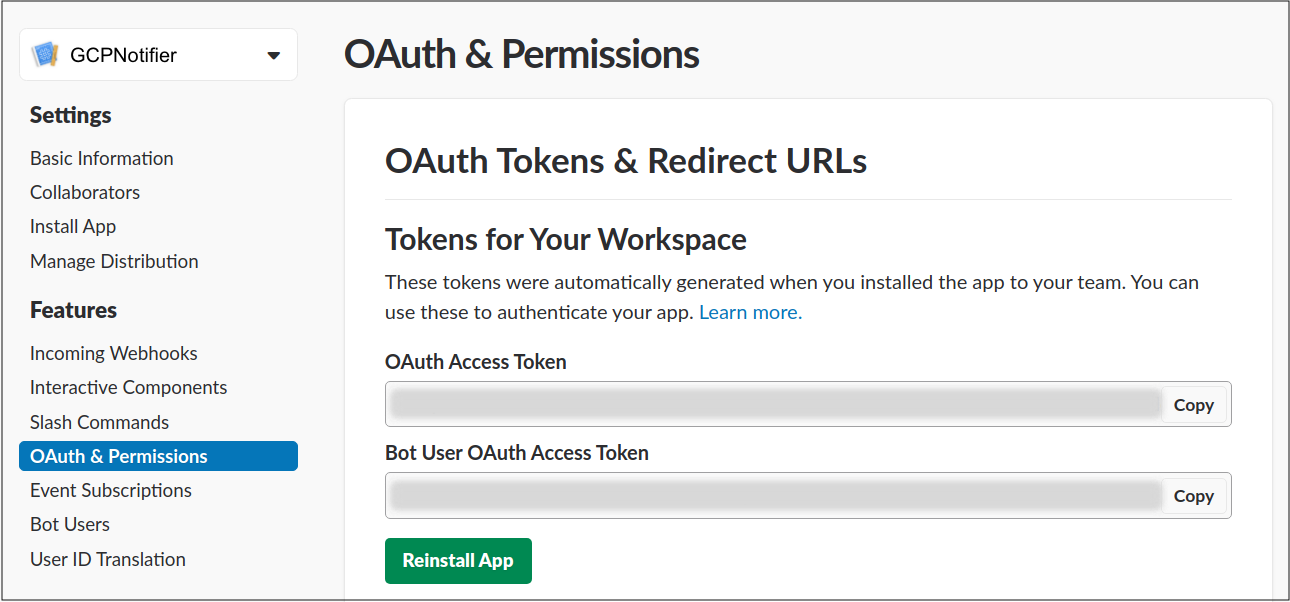This screenshot has height=602, width=1290.
Task: Click the Bot User token field
Action: (770, 495)
